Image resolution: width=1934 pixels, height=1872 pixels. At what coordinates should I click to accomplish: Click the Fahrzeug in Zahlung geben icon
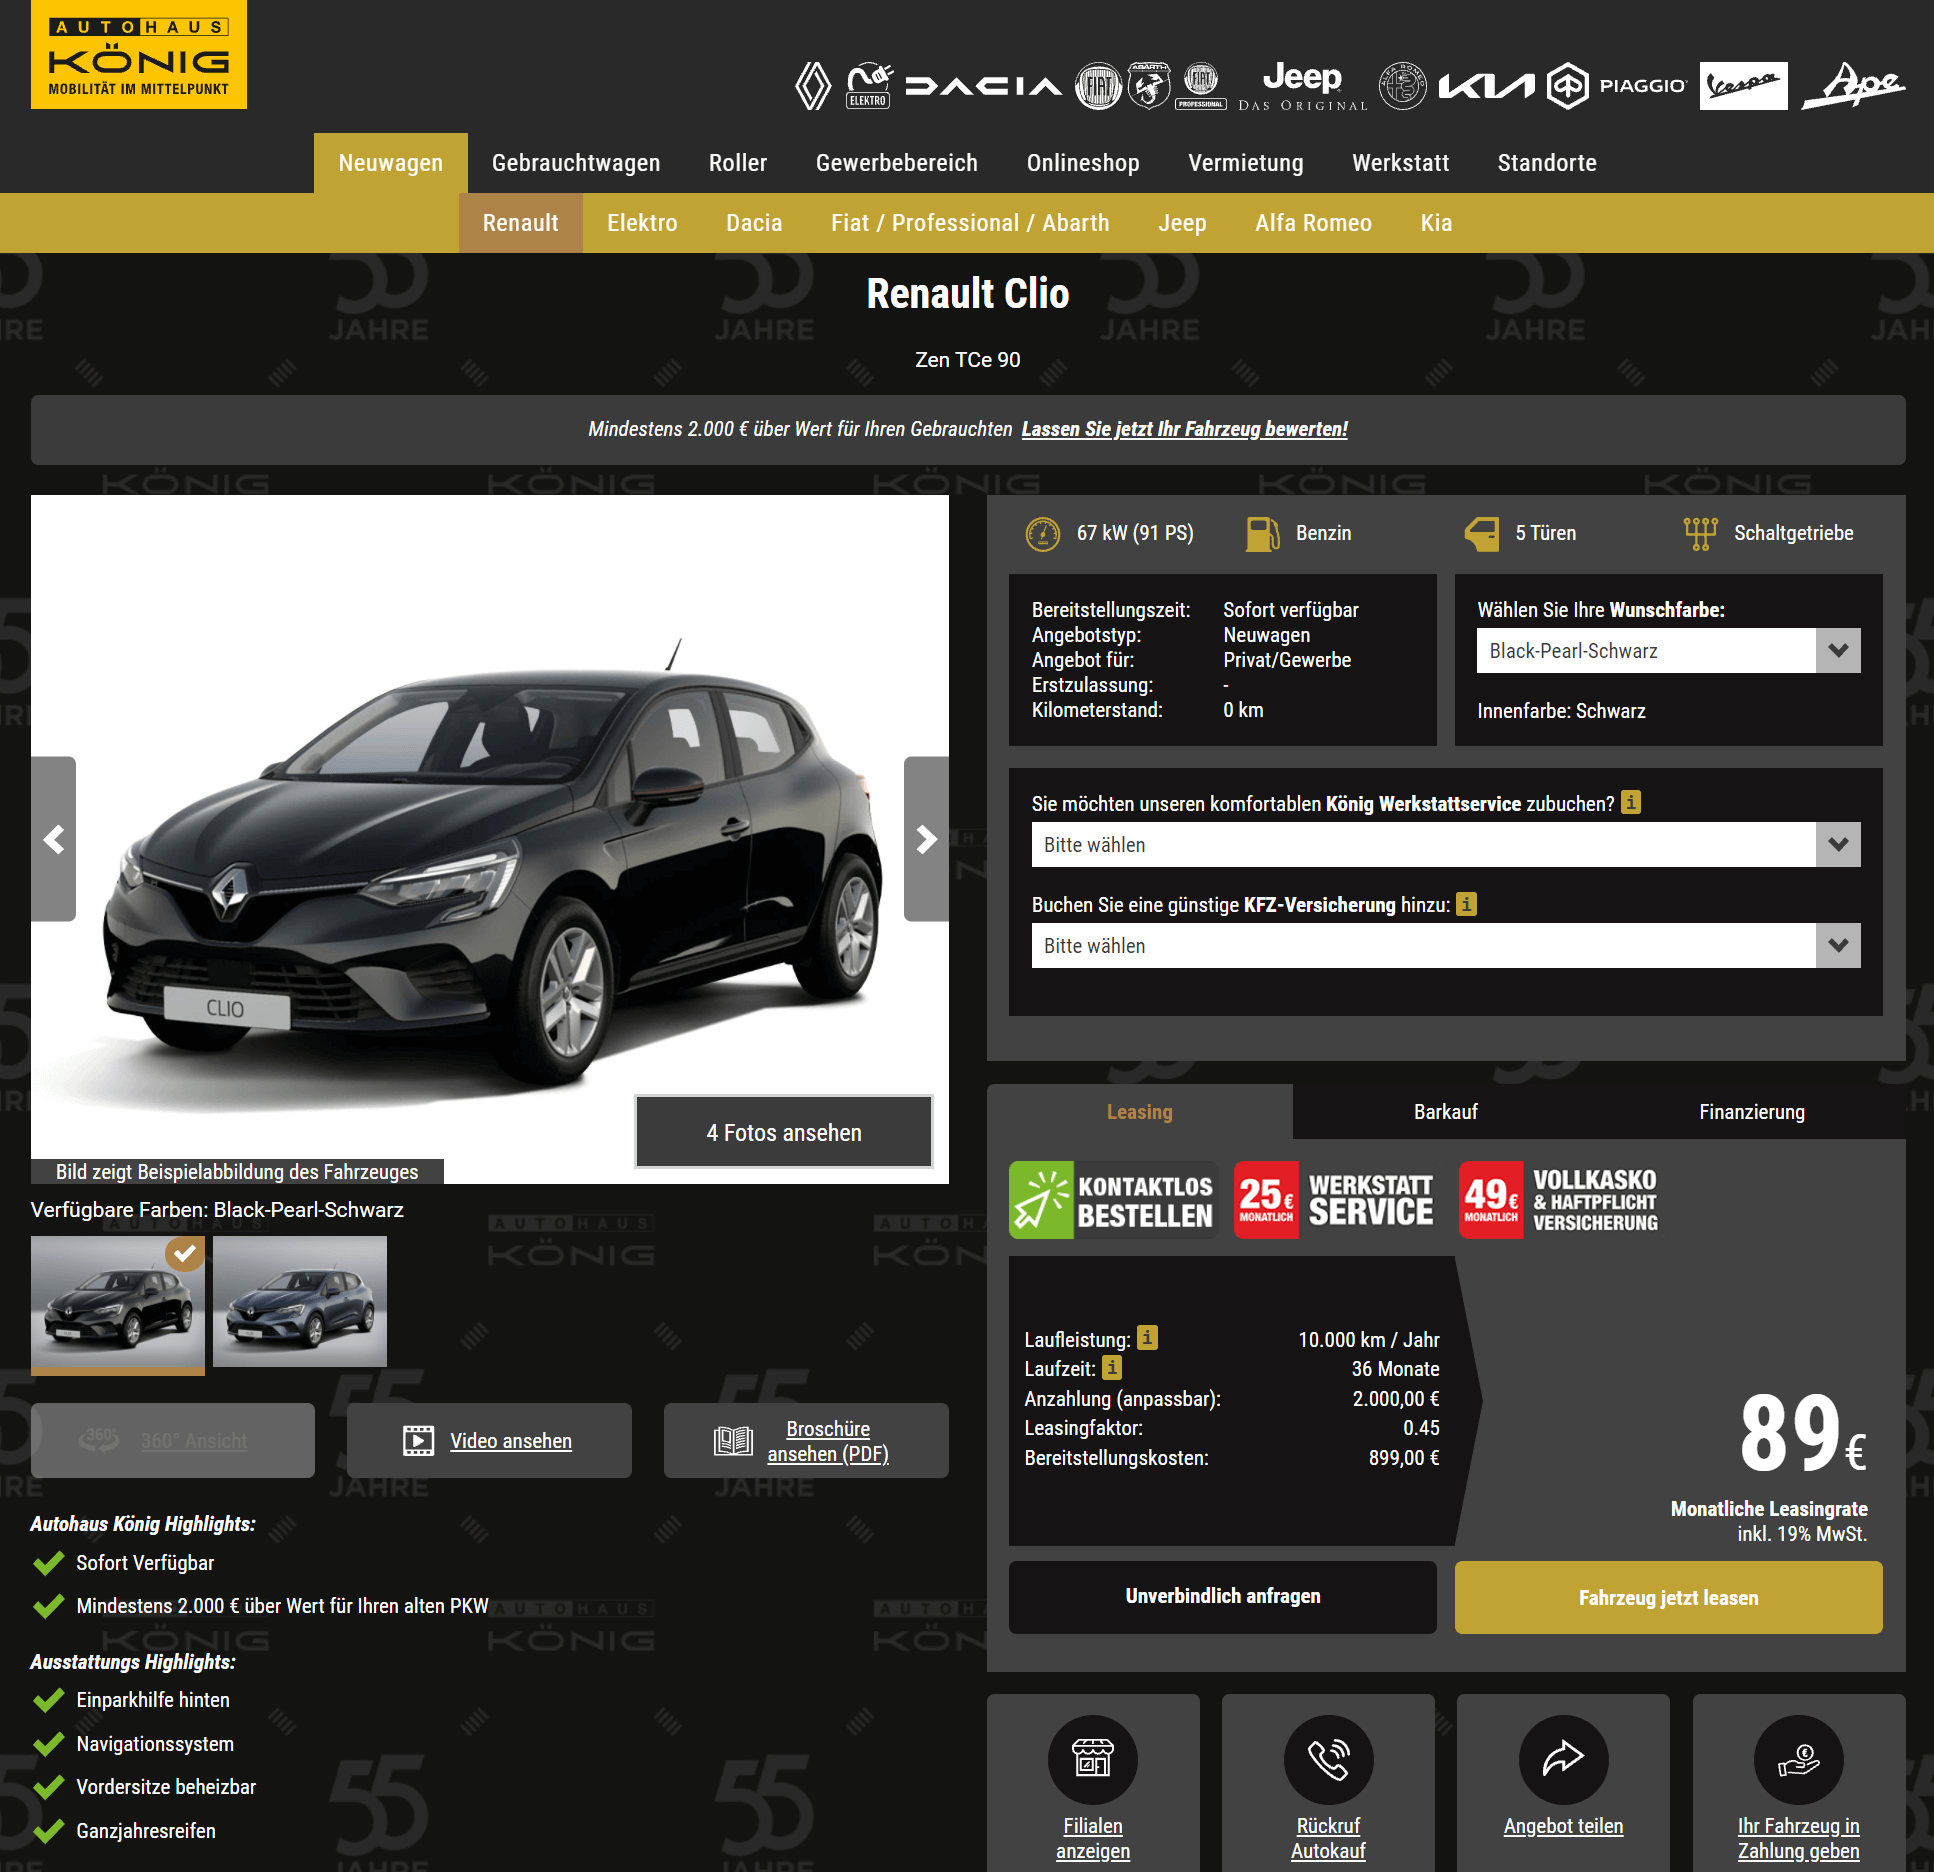(x=1798, y=1759)
